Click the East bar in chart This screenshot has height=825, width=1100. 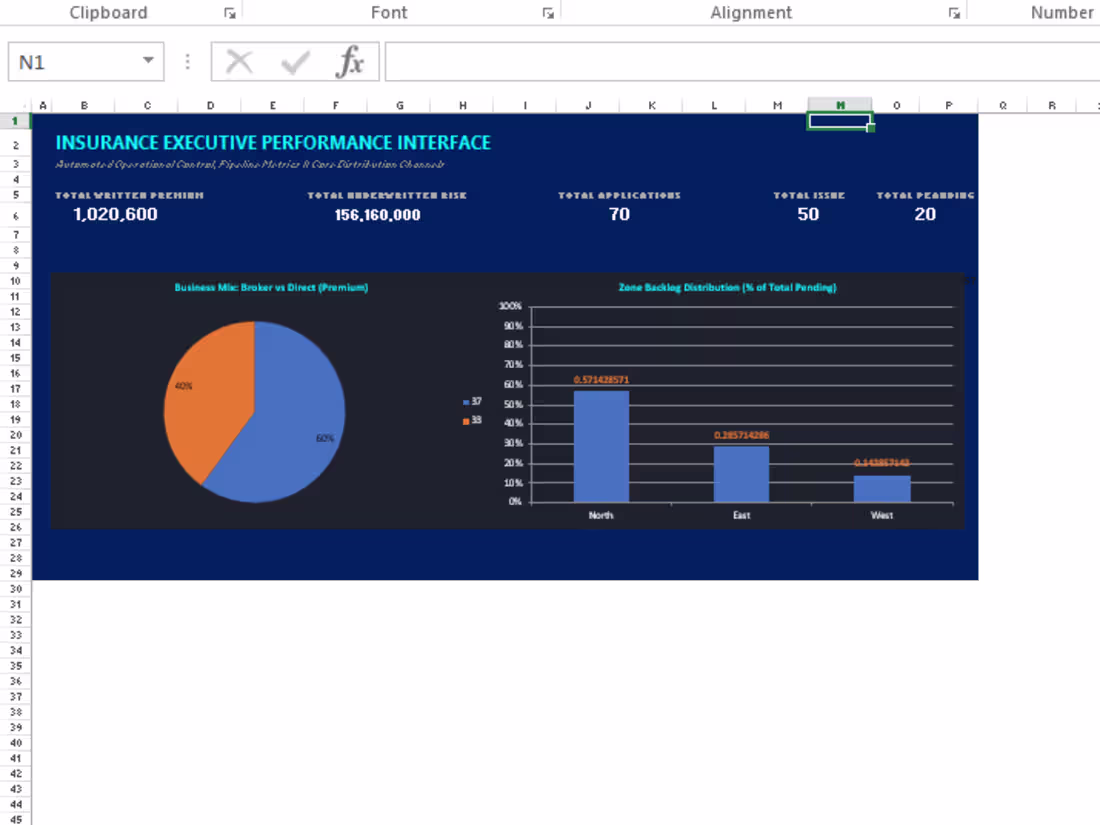[x=742, y=474]
